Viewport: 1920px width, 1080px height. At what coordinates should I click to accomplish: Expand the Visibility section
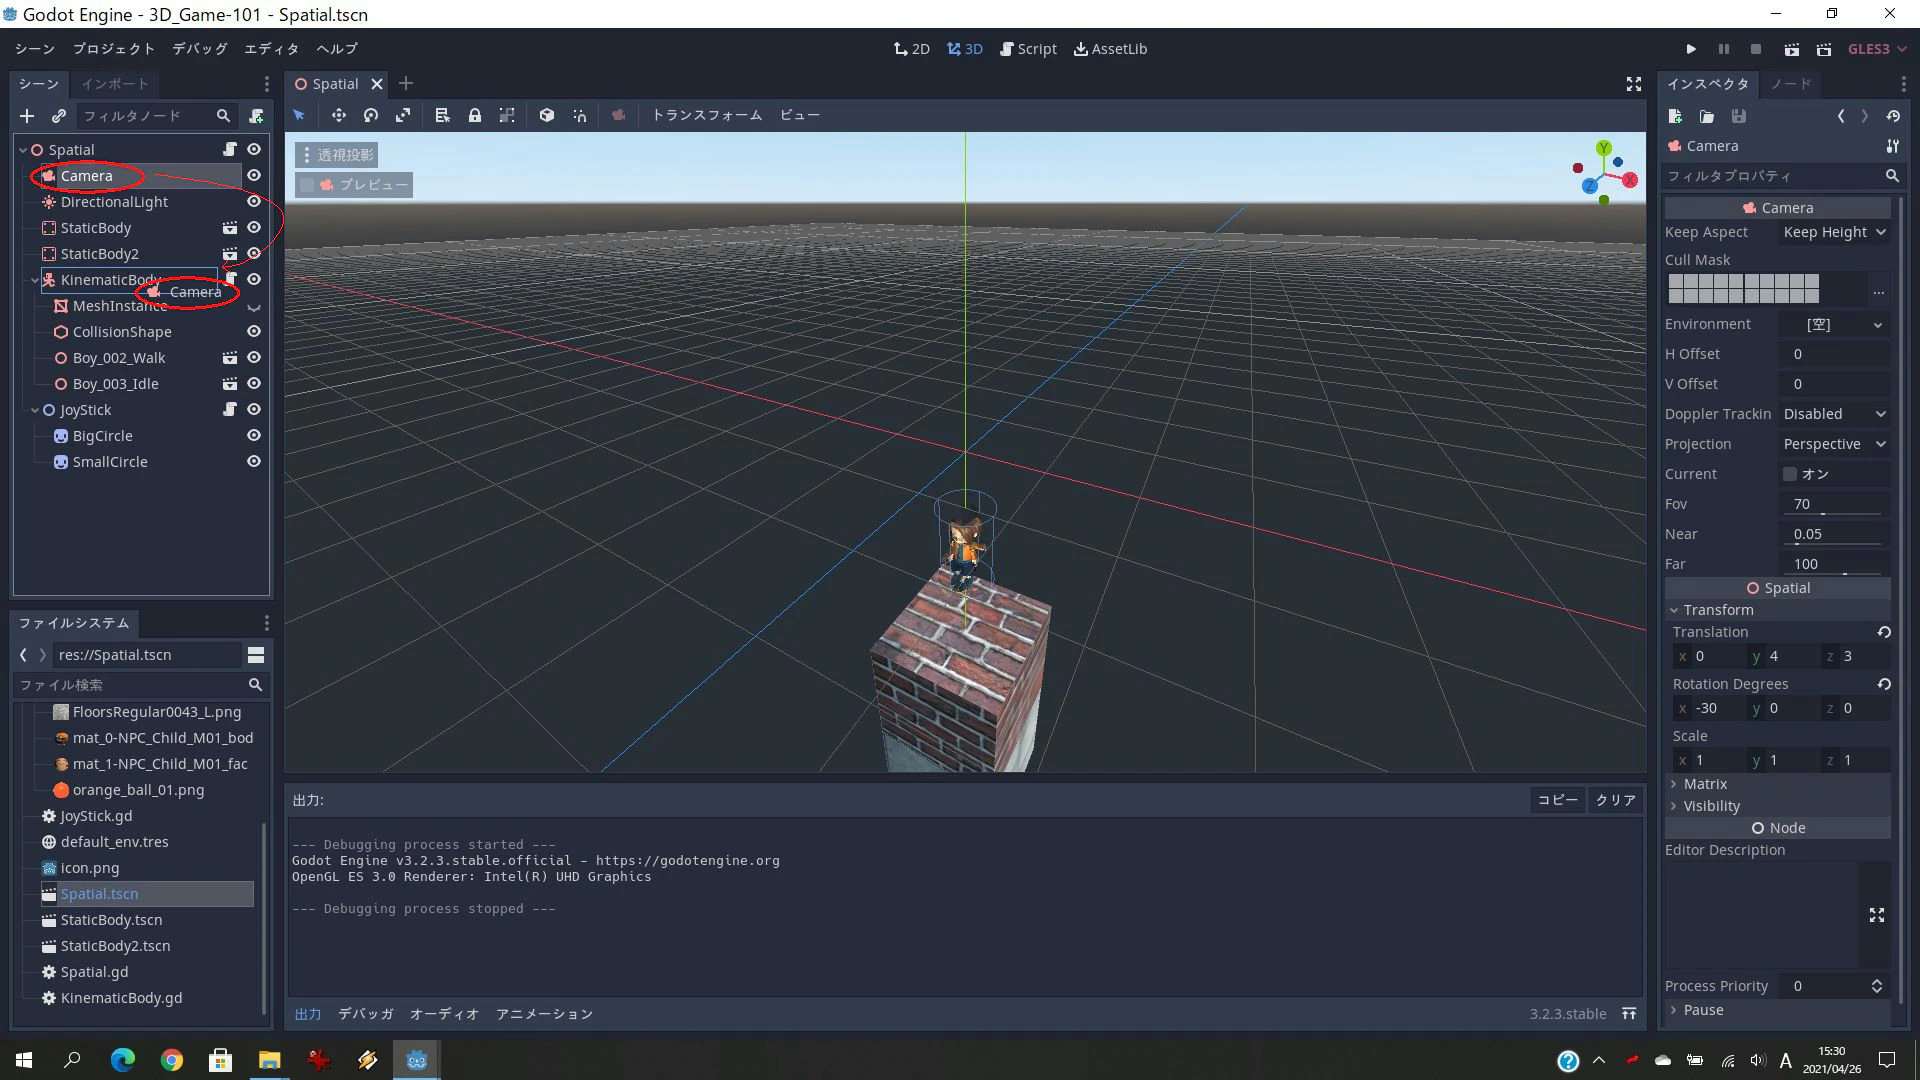pos(1778,806)
